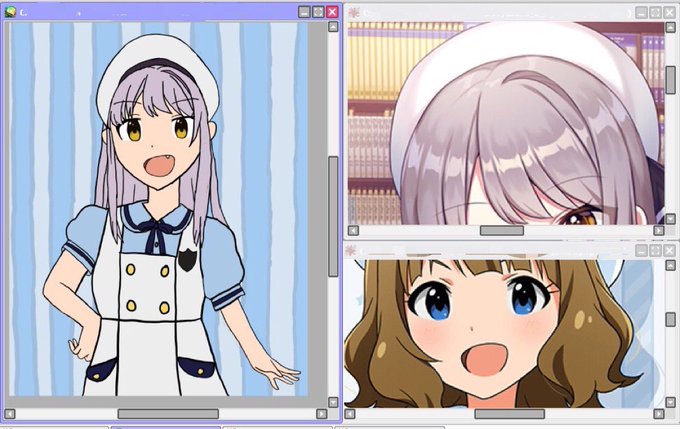Click the up arrow of the left window's vertical scrollbar
This screenshot has height=429, width=680.
(x=333, y=27)
